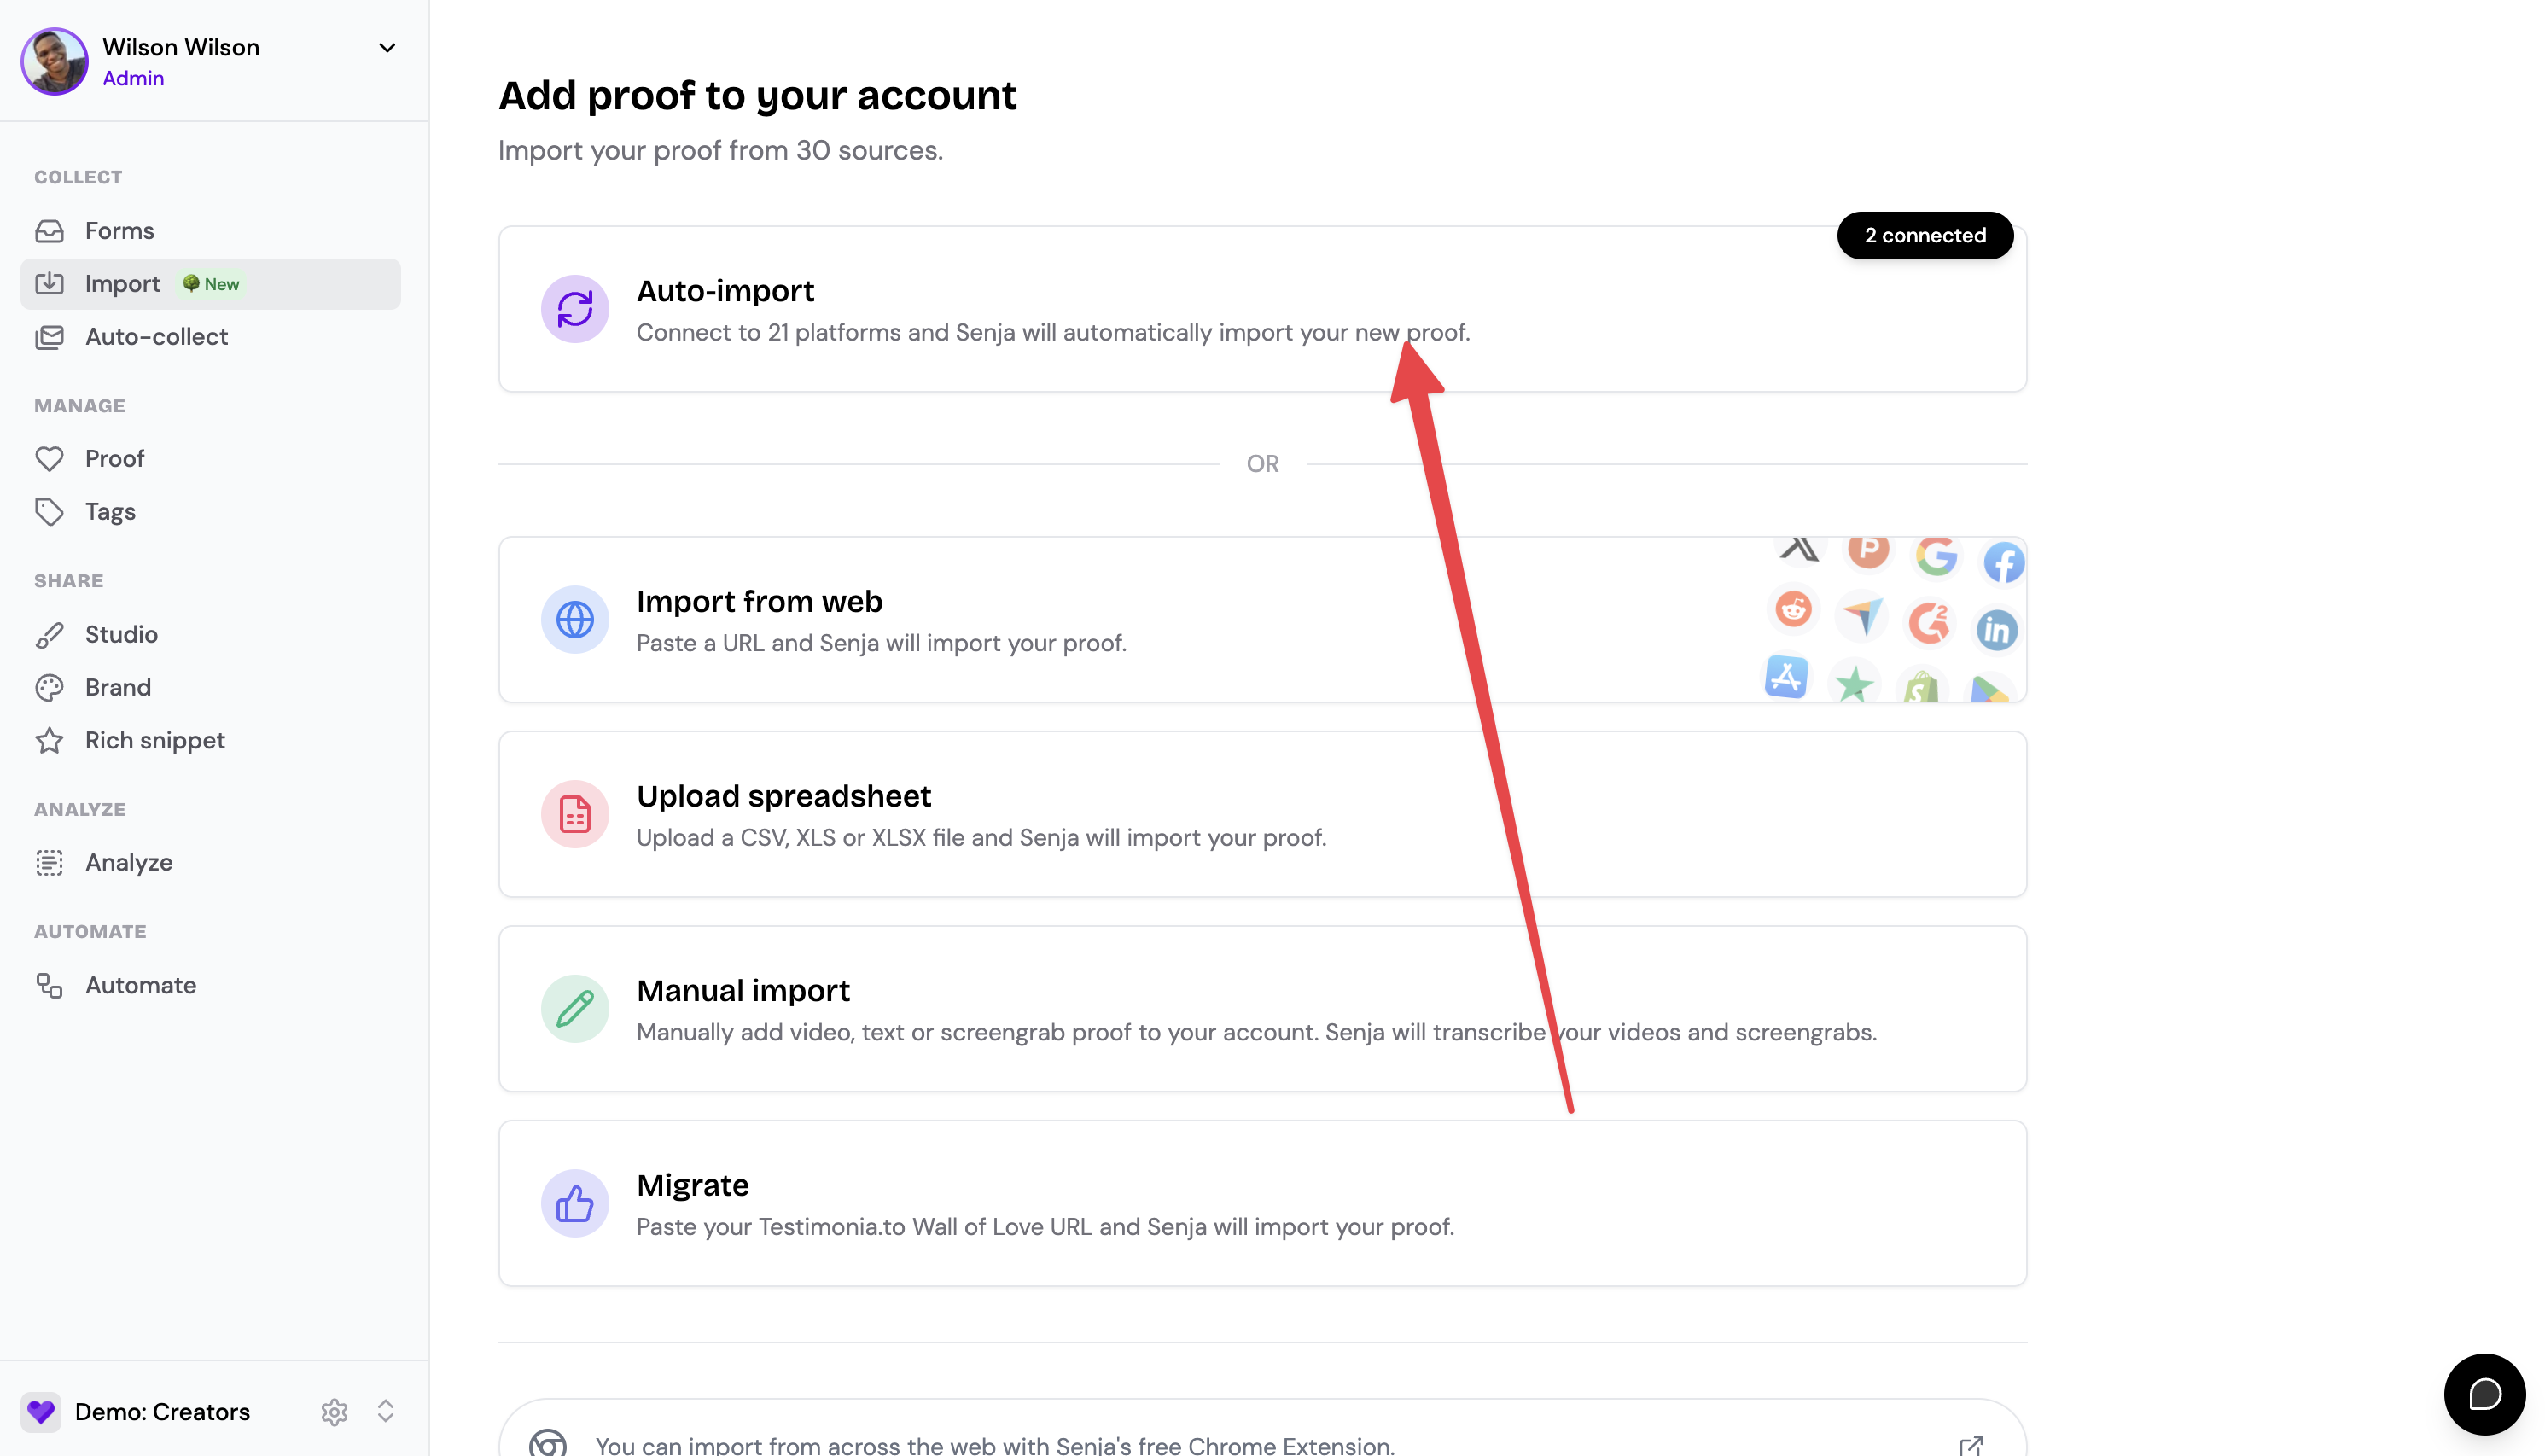Image resolution: width=2545 pixels, height=1456 pixels.
Task: Click the 2 connected badge
Action: tap(1925, 236)
